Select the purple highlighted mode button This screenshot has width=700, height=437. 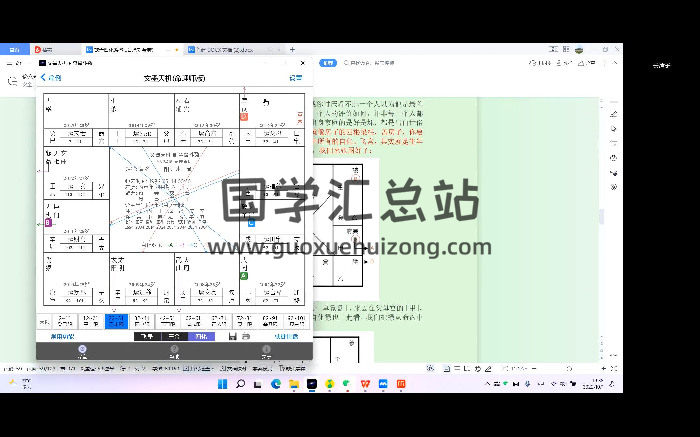[201, 336]
